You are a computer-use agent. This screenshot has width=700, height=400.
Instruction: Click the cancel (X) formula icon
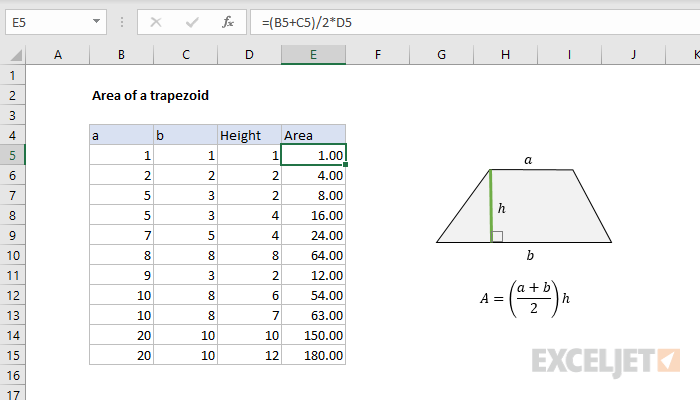[156, 22]
